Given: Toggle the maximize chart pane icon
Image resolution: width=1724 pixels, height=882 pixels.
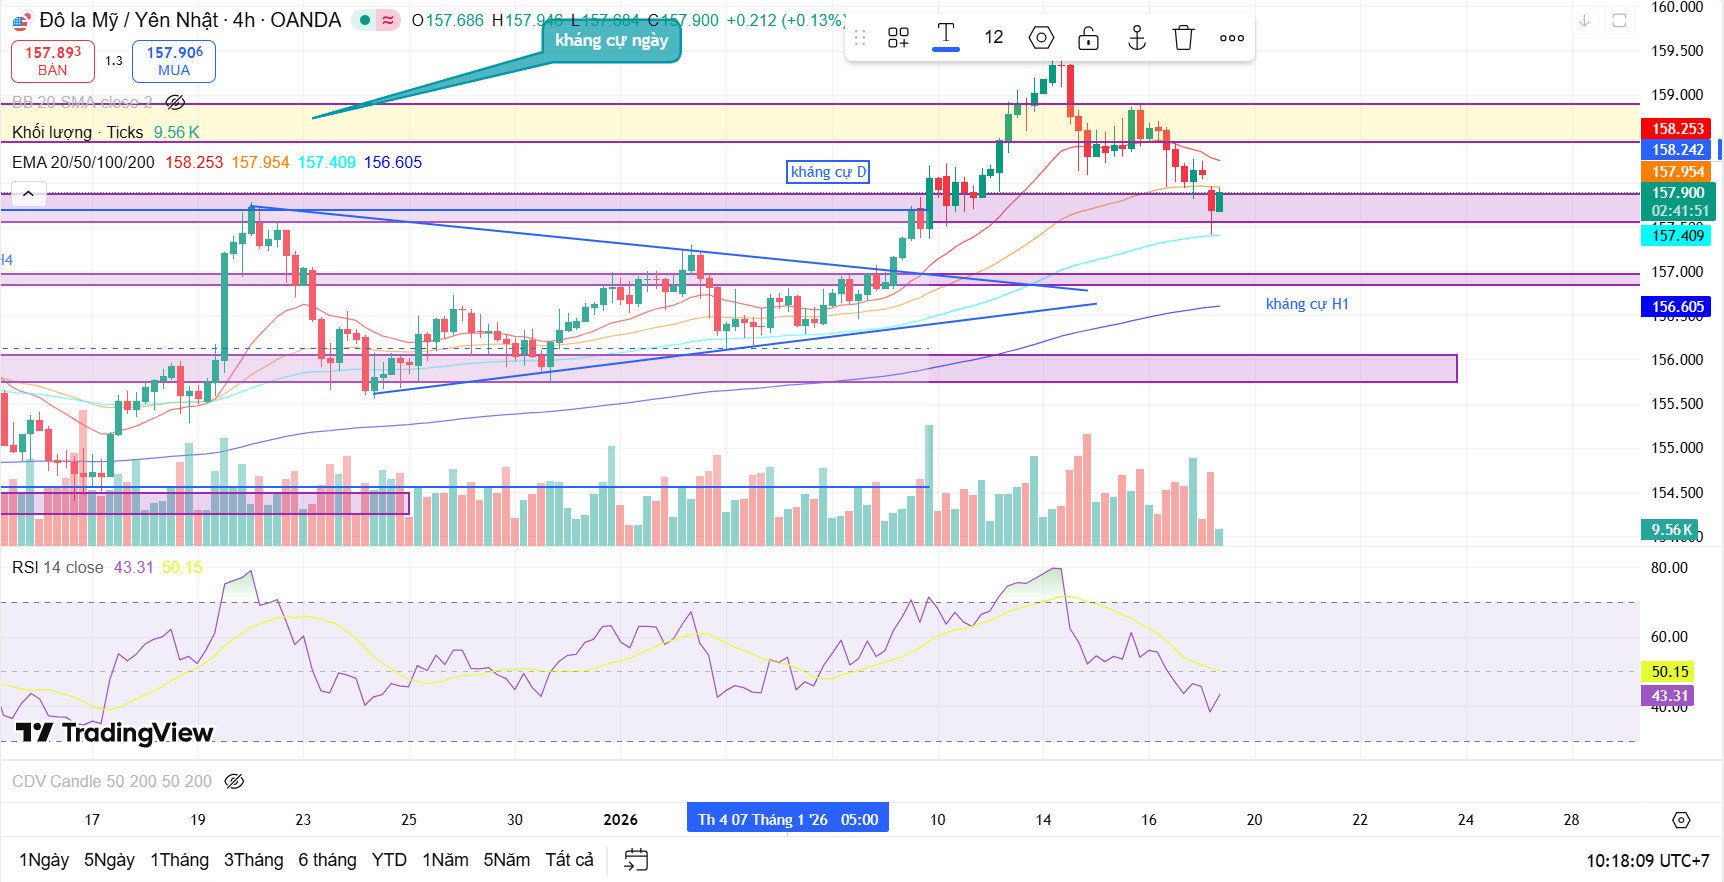Looking at the screenshot, I should [x=1619, y=20].
